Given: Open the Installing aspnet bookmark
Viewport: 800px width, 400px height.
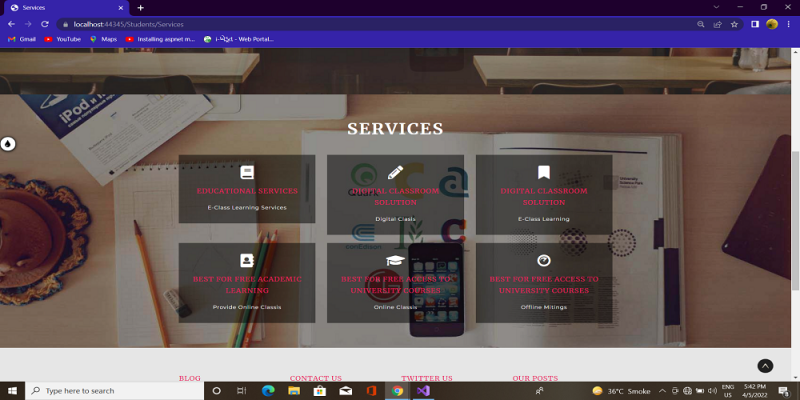Looking at the screenshot, I should click(160, 39).
